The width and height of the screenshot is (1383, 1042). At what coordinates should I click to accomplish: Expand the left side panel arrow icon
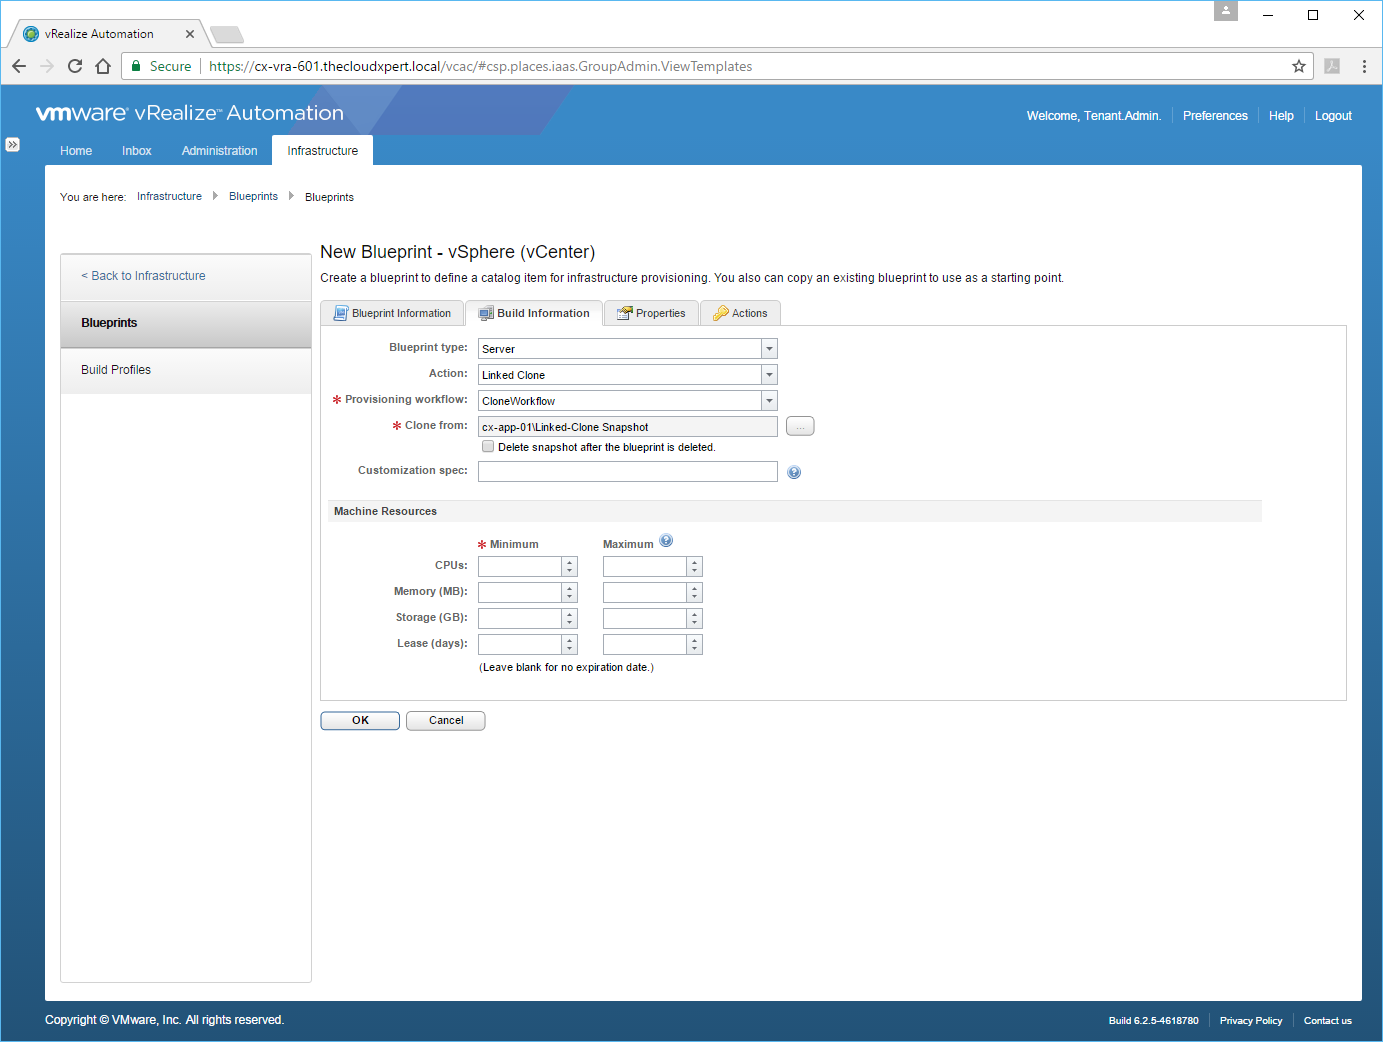point(12,144)
